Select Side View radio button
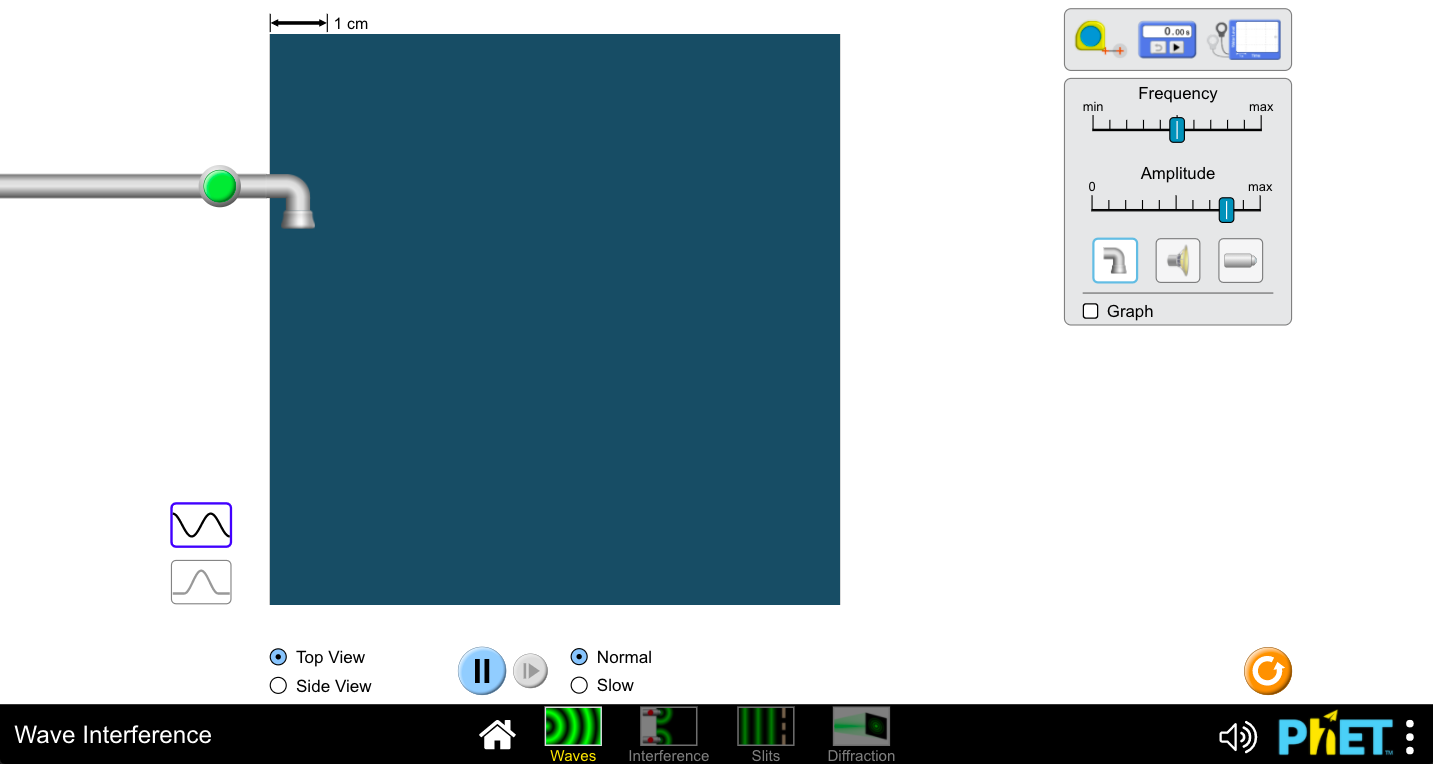Screen dimensions: 1433x764 point(279,686)
